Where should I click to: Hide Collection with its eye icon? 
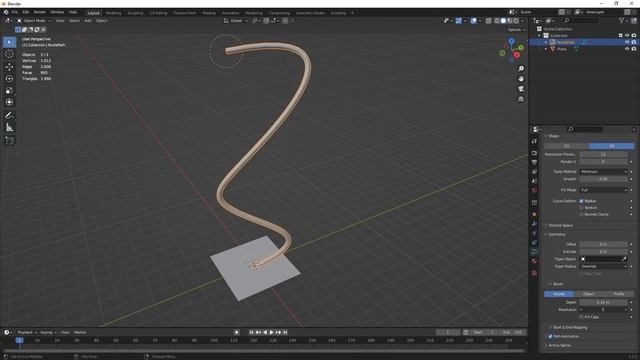coord(627,36)
